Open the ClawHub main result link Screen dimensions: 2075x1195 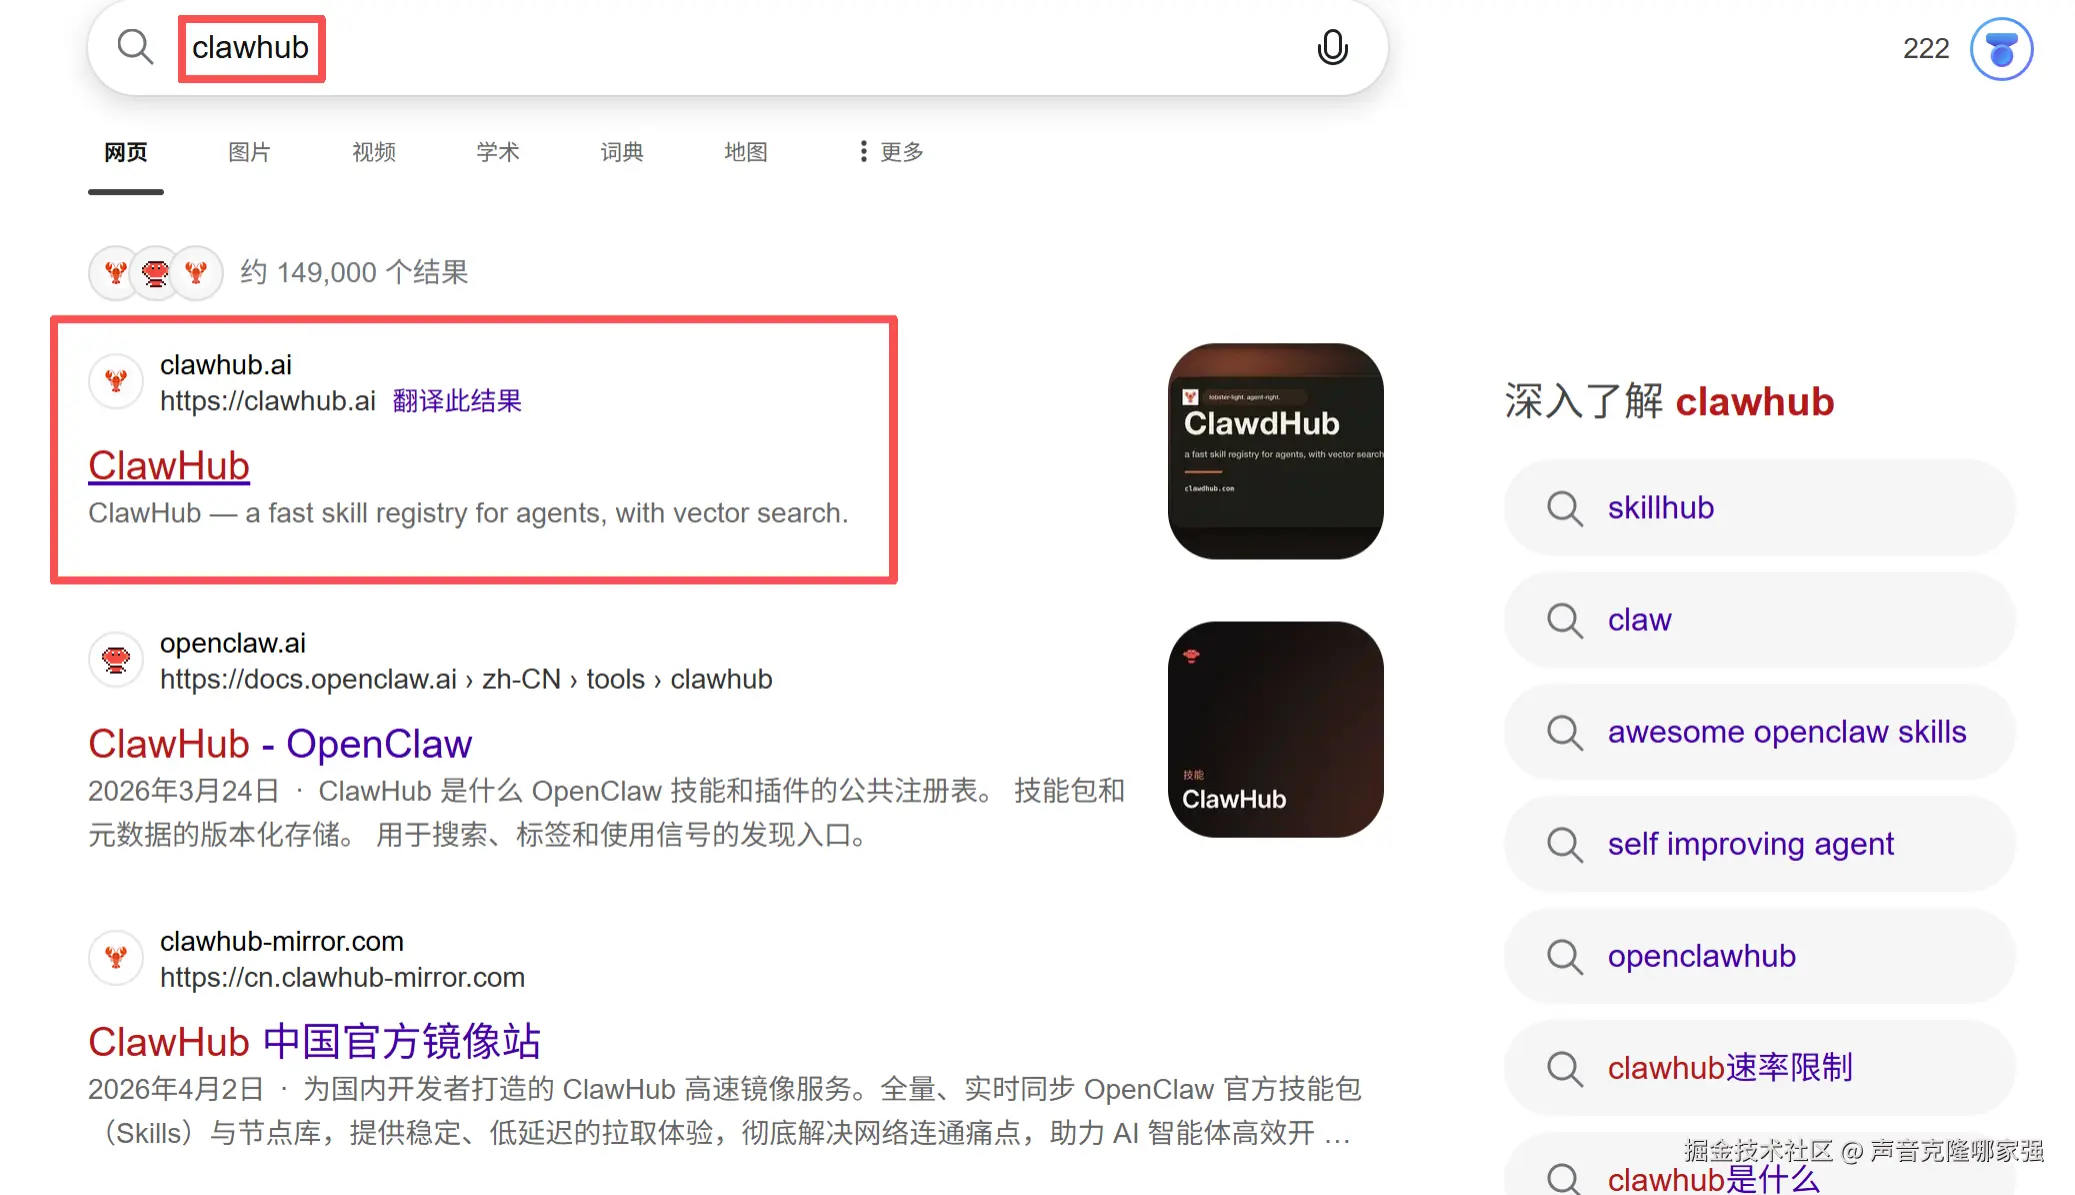pyautogui.click(x=168, y=465)
